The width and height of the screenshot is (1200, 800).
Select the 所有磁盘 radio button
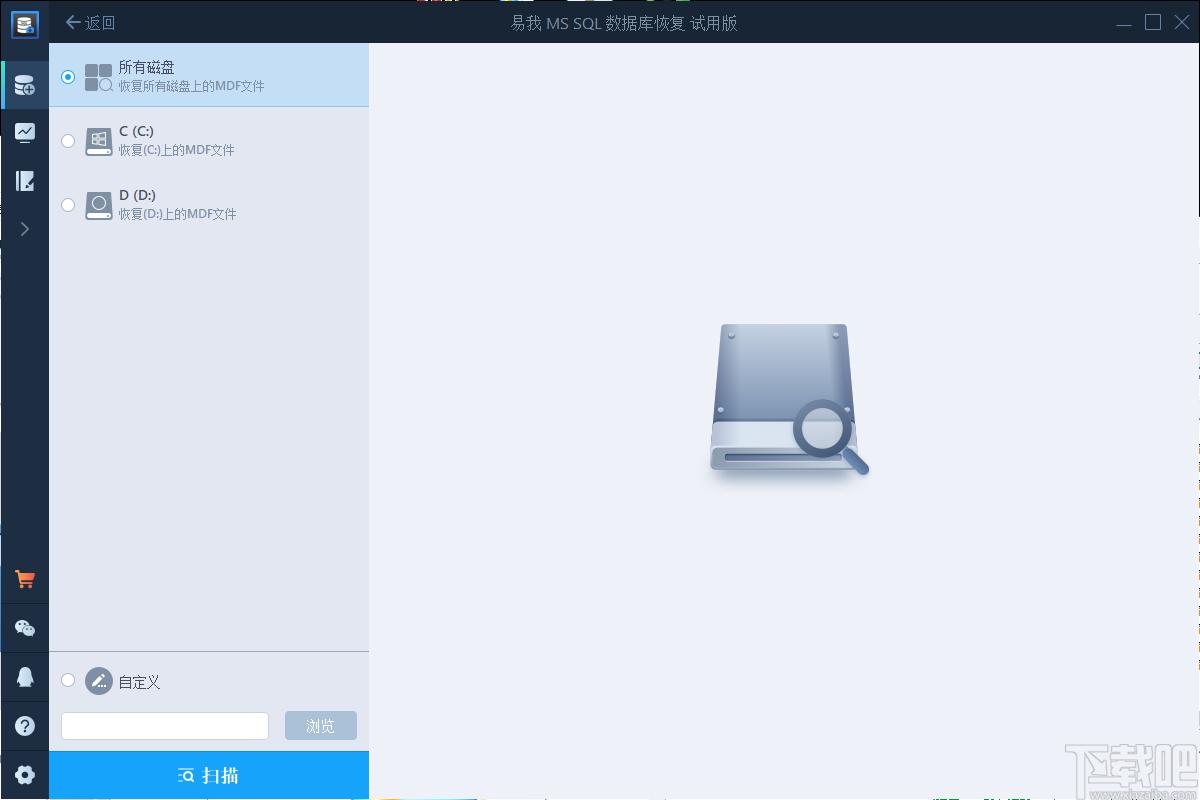click(68, 76)
